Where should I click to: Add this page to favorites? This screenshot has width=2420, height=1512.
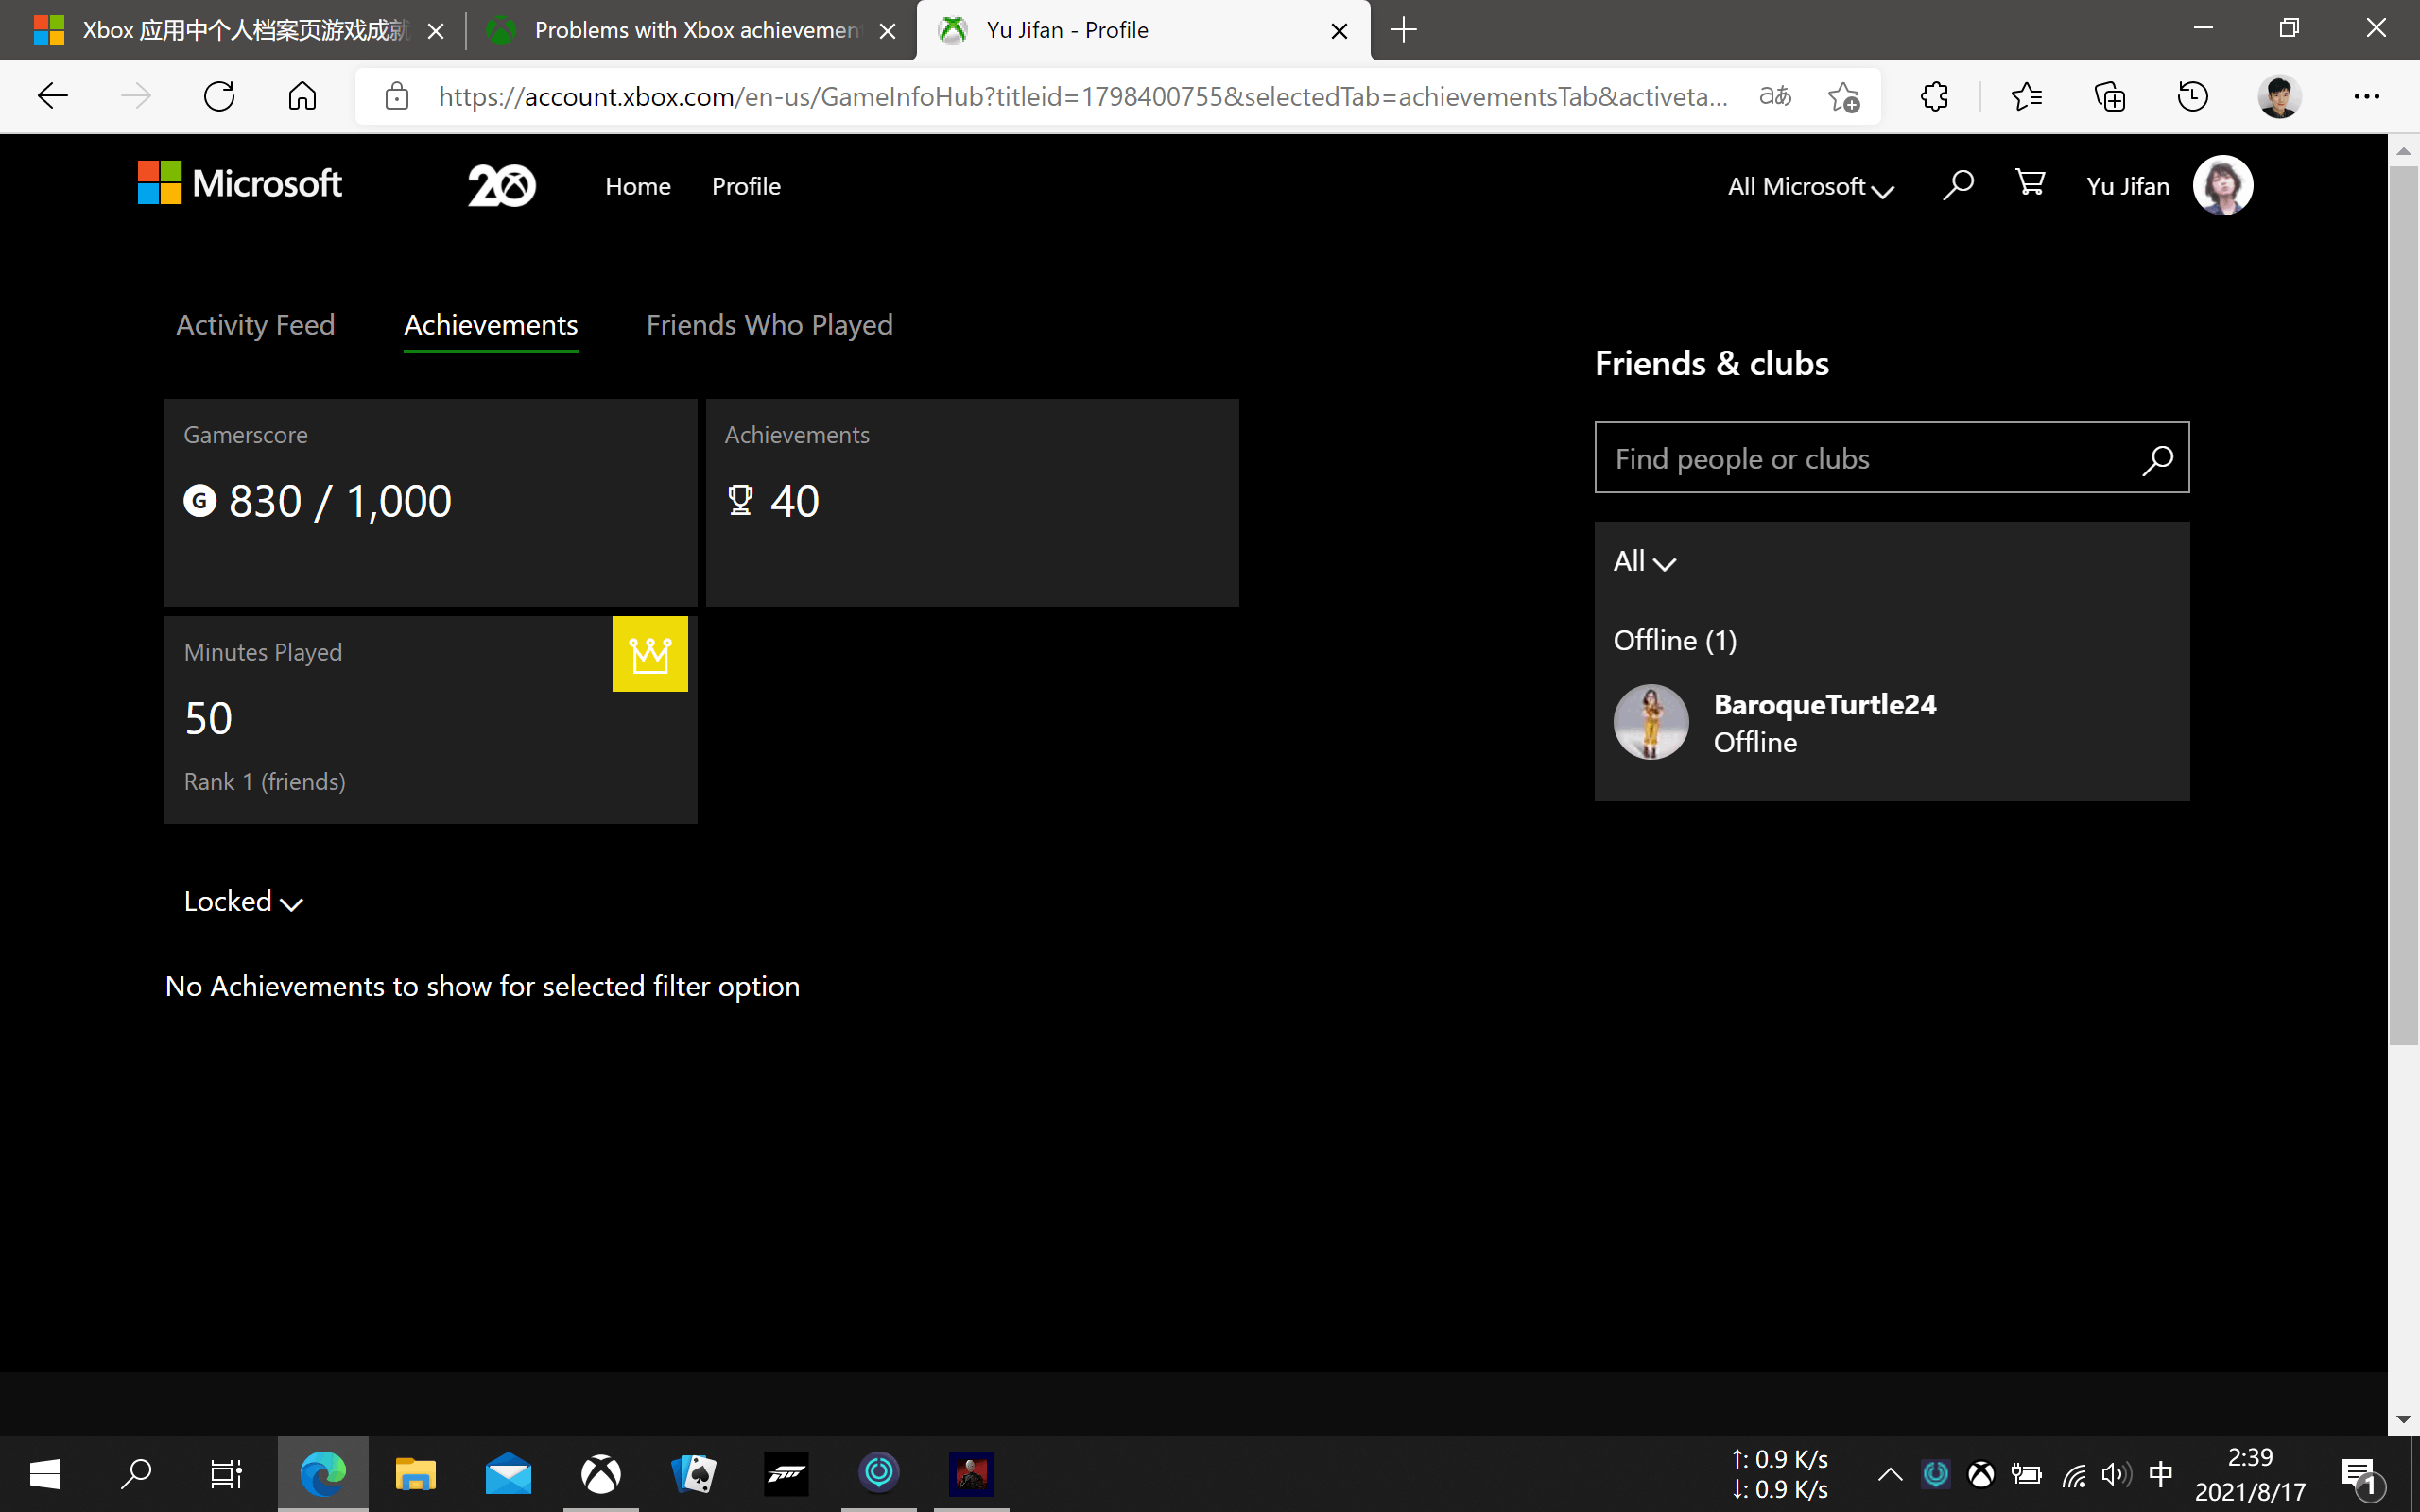[1843, 97]
